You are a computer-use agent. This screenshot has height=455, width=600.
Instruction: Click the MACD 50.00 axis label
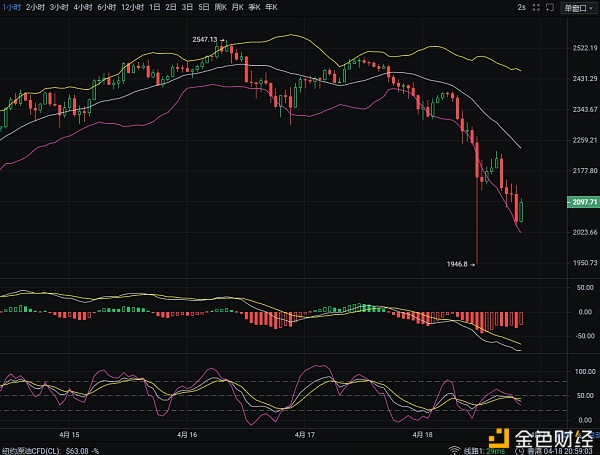pyautogui.click(x=585, y=287)
